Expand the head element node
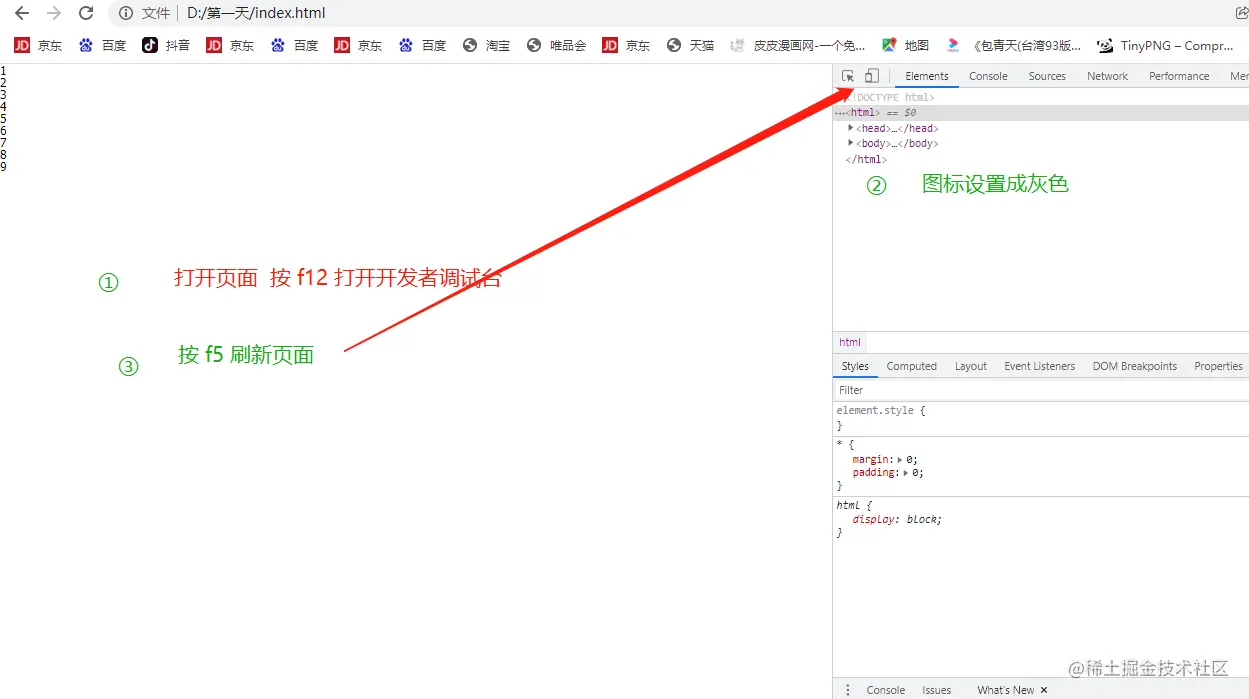 coord(851,128)
